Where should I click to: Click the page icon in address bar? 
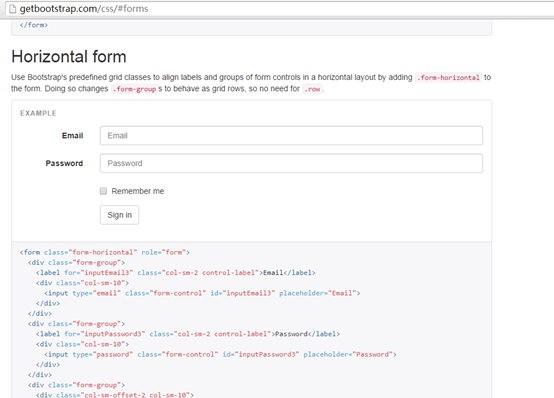point(12,9)
